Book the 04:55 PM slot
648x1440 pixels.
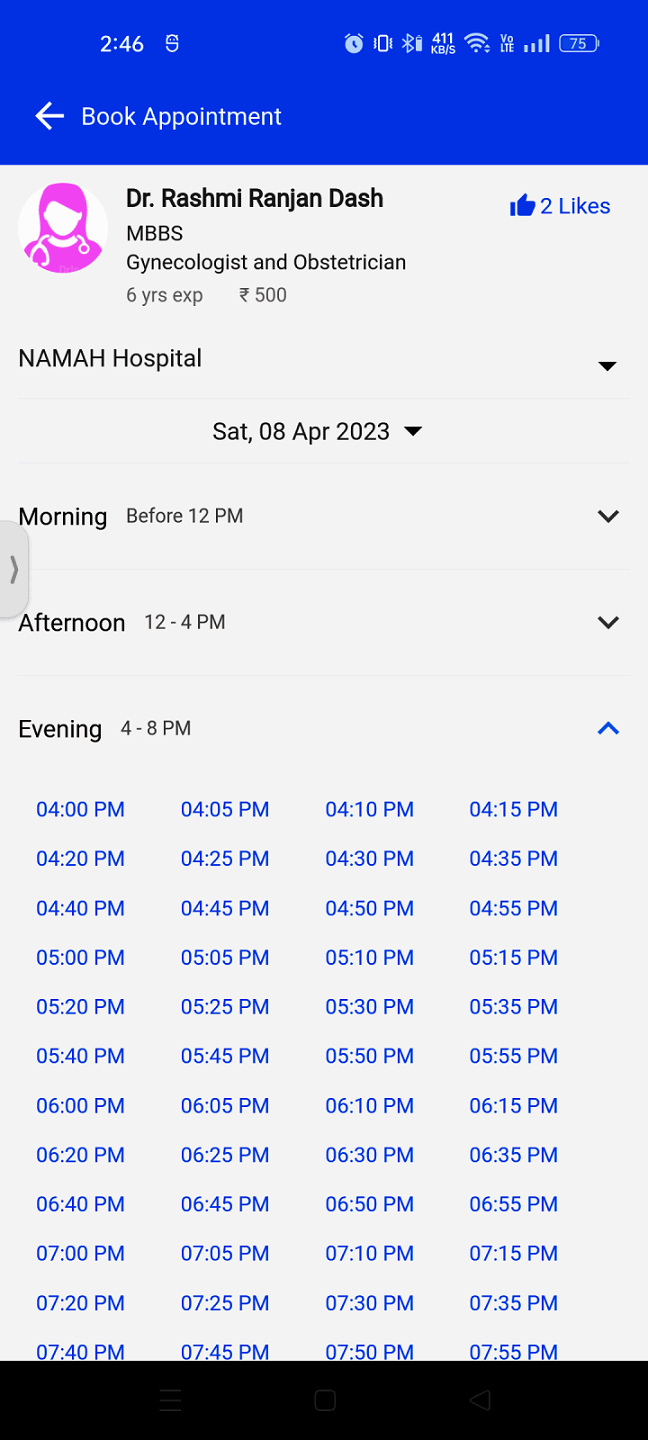point(513,908)
